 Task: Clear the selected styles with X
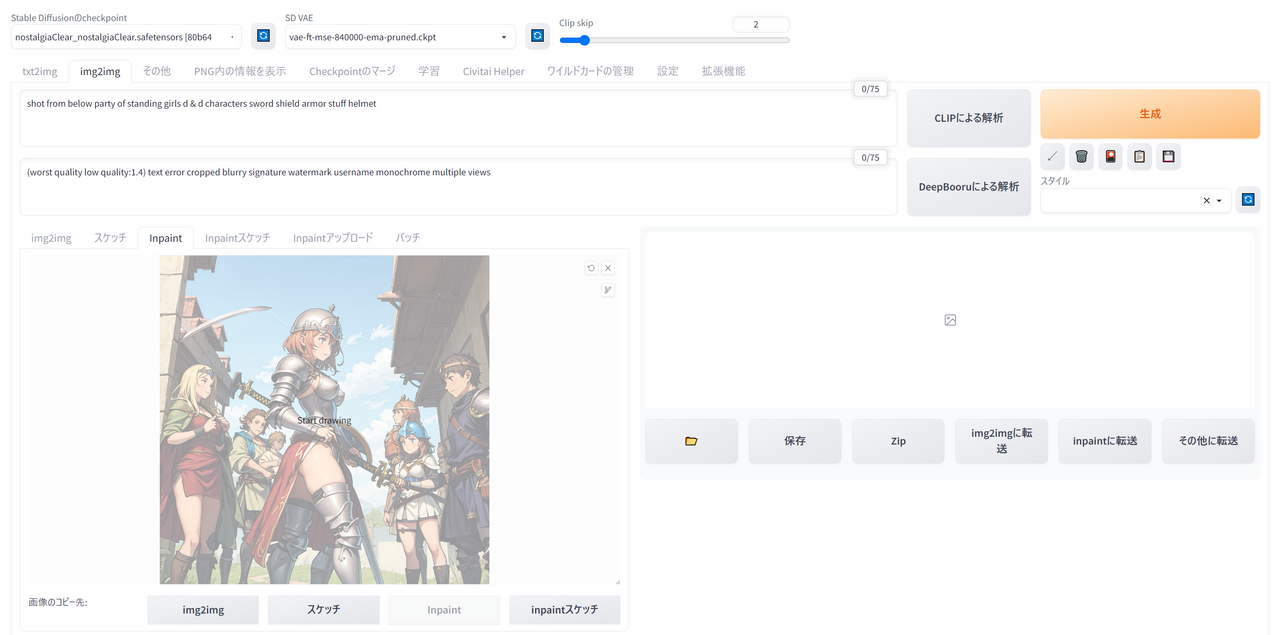[x=1206, y=201]
